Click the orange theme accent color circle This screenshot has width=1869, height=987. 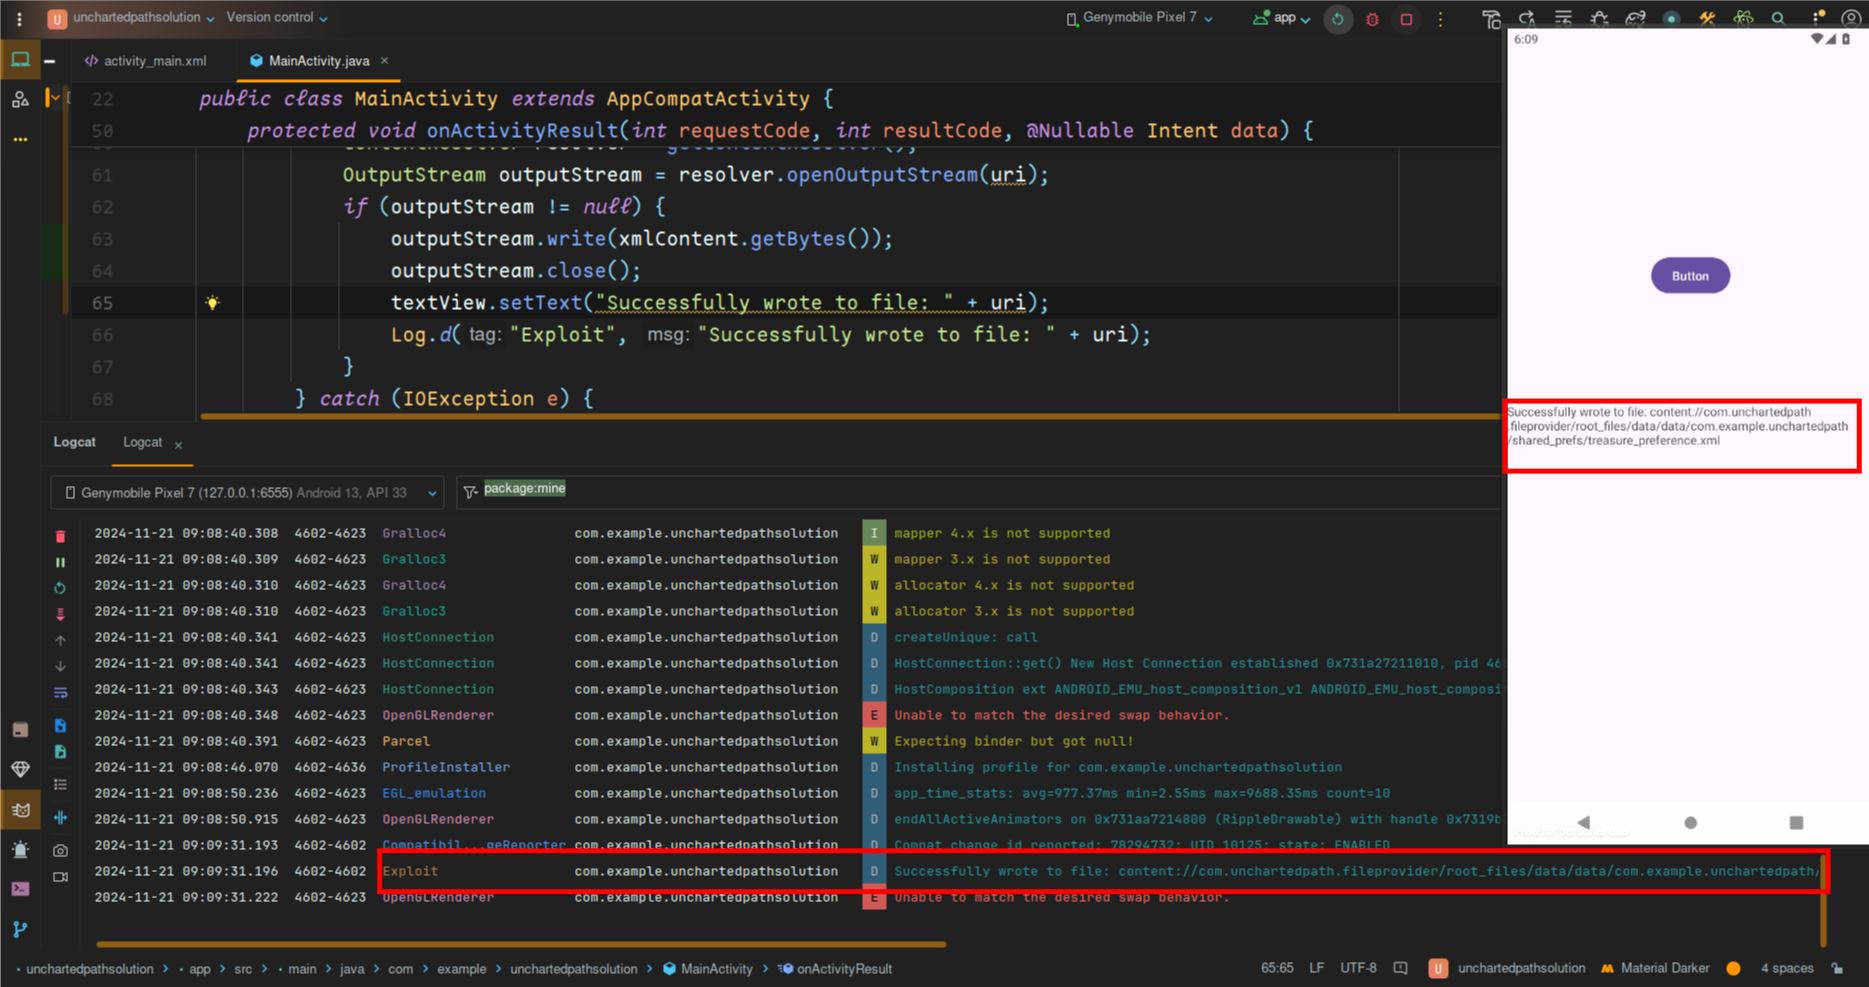pyautogui.click(x=1734, y=968)
